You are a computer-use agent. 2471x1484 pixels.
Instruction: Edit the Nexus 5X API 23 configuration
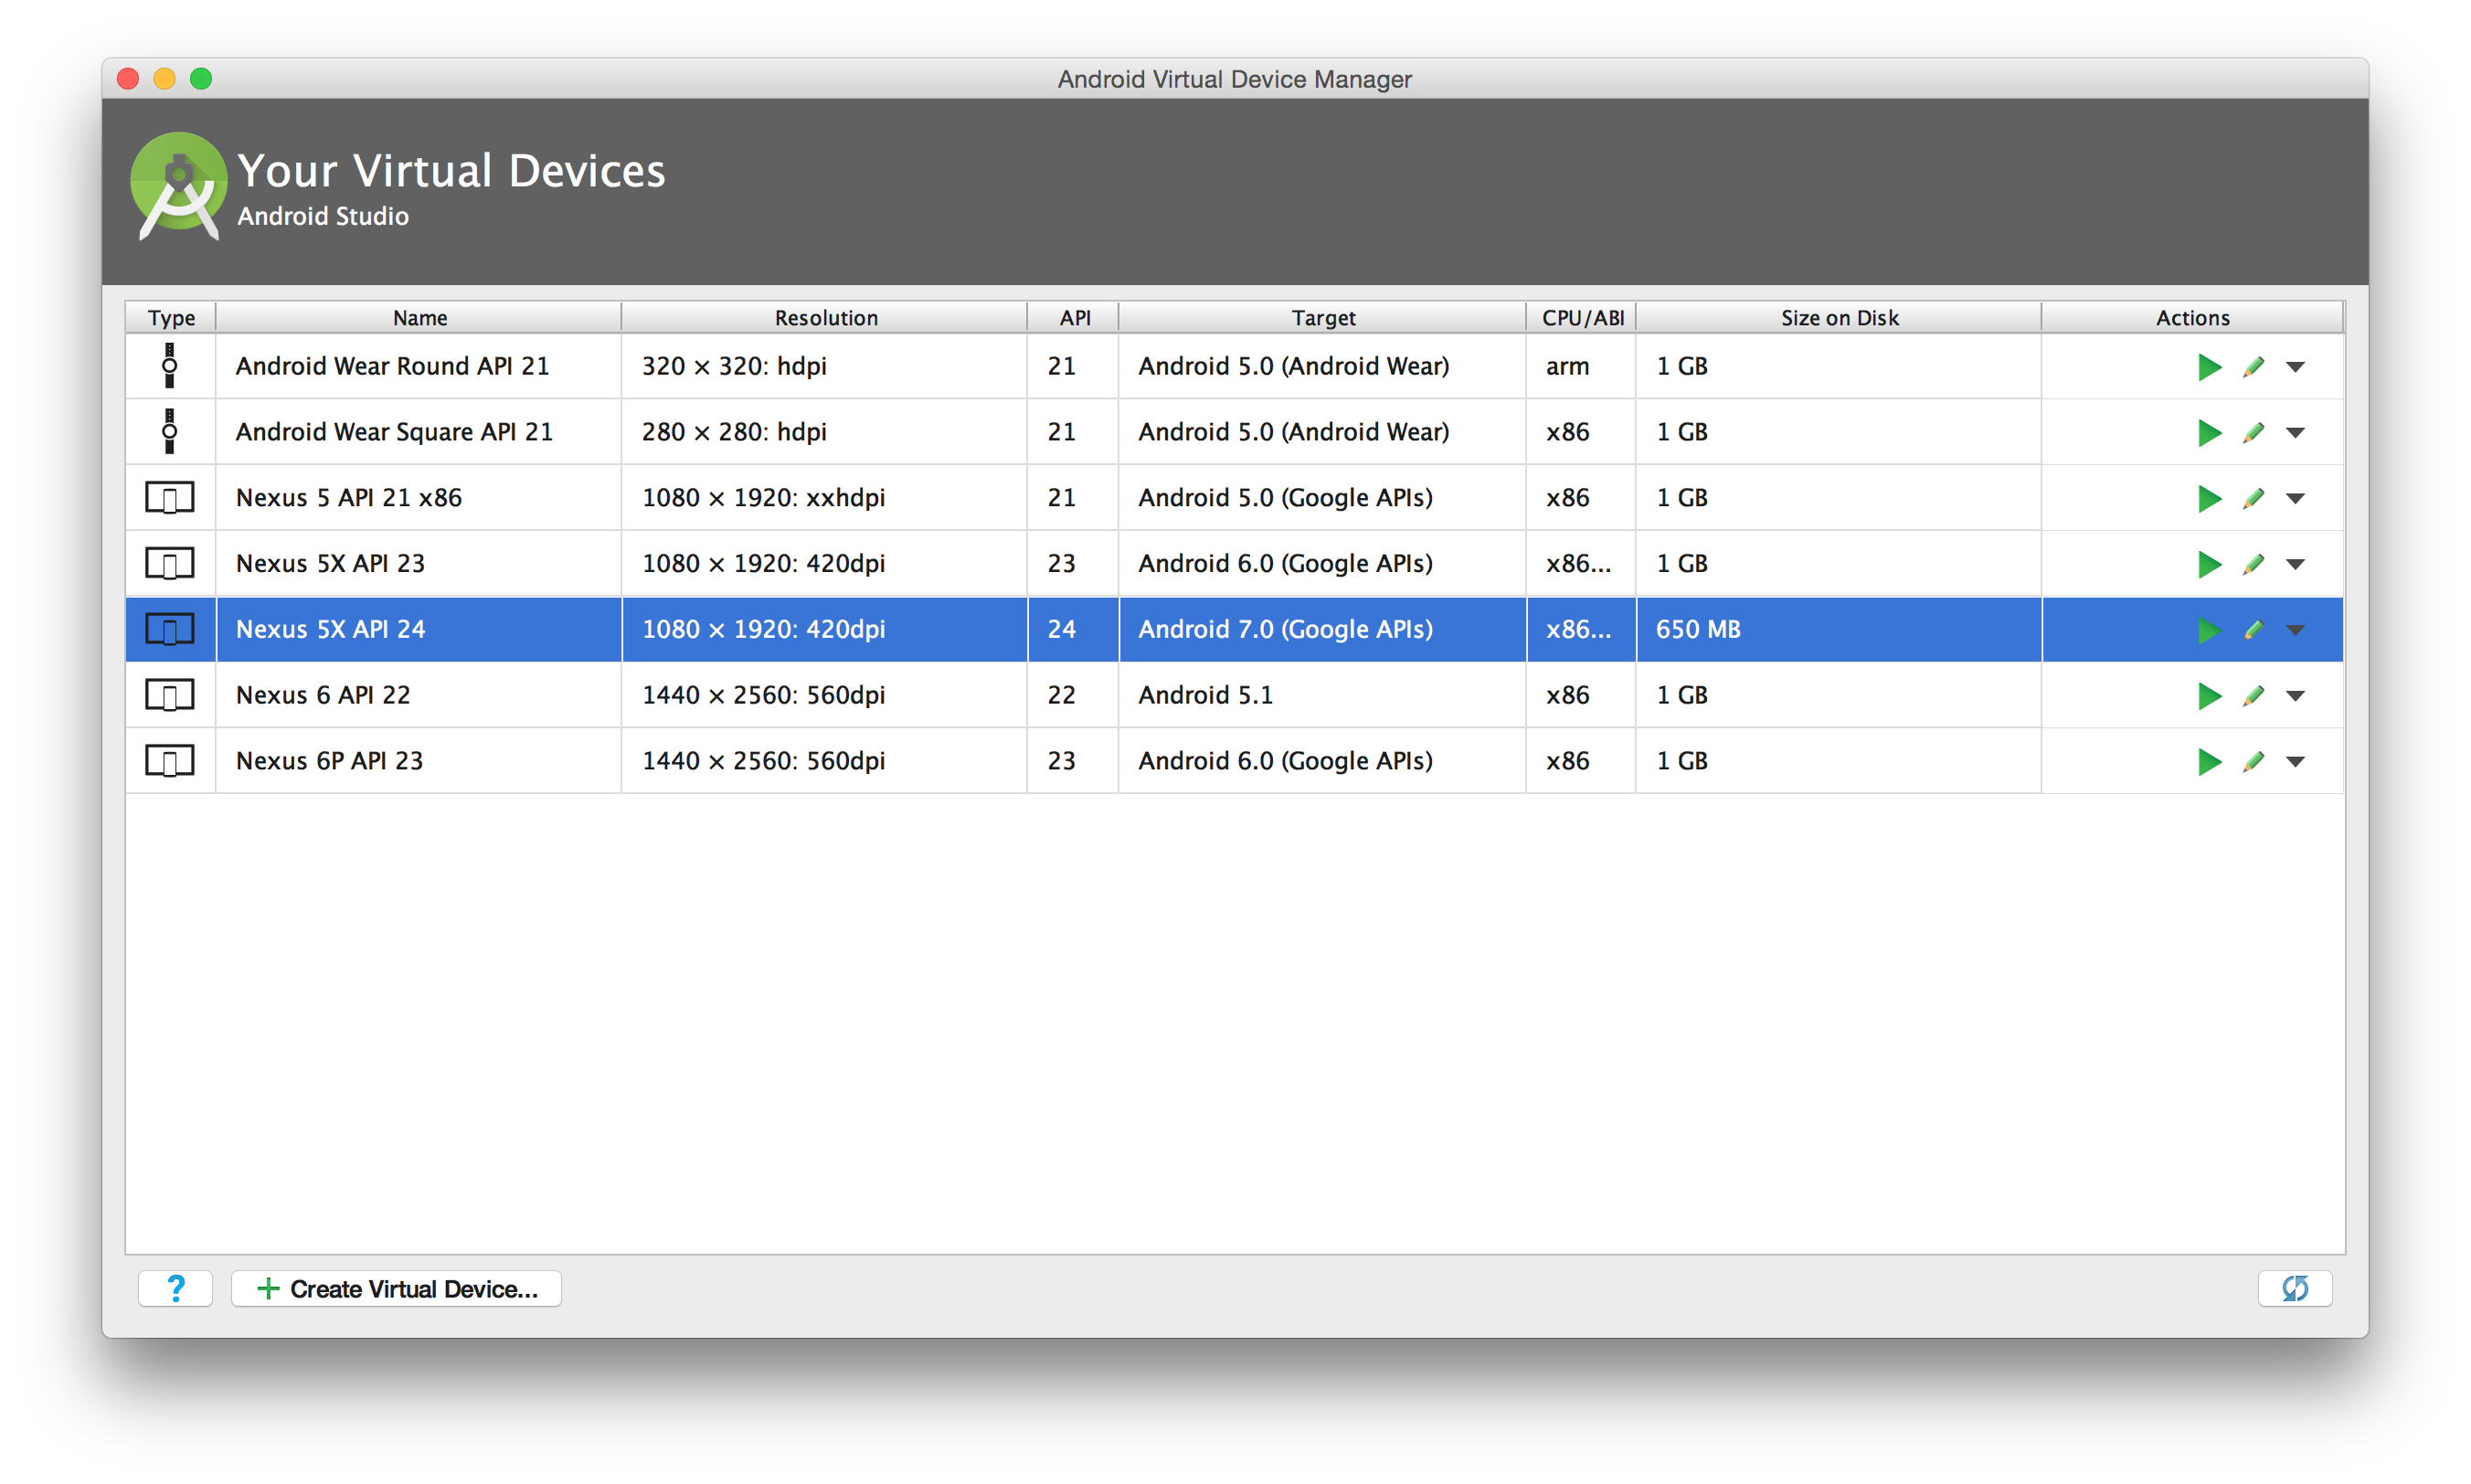[2253, 565]
